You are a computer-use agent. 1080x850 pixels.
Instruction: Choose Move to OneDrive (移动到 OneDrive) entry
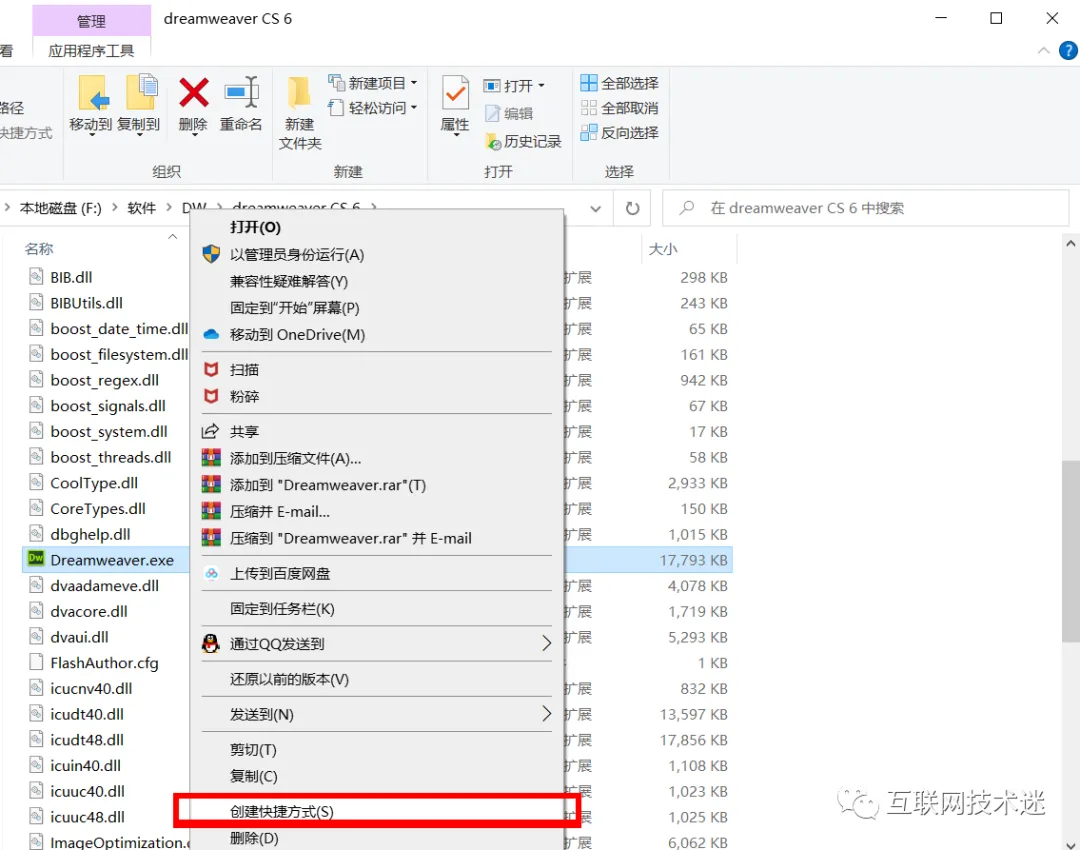tap(376, 335)
